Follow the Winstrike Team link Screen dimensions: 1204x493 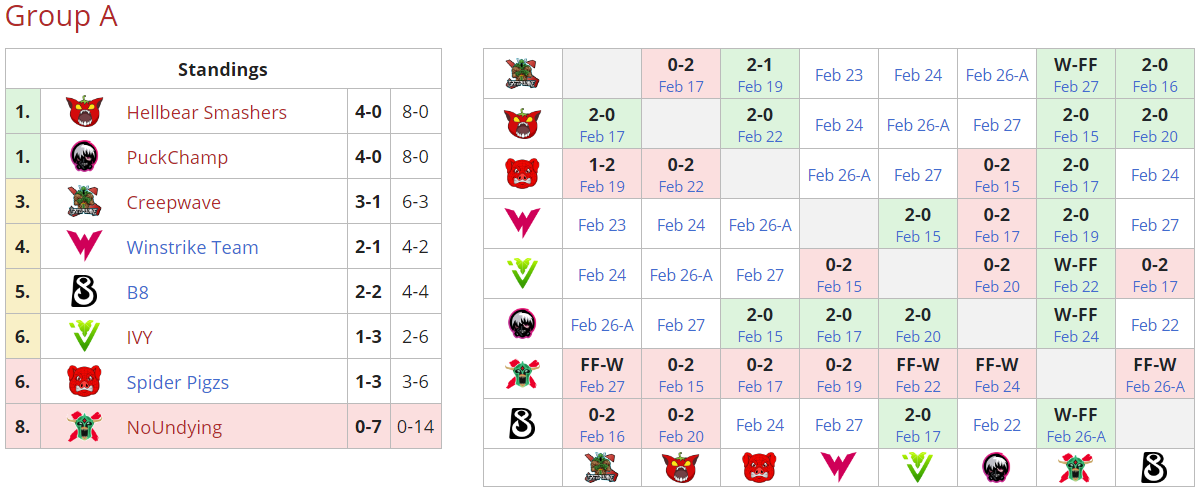[x=192, y=247]
